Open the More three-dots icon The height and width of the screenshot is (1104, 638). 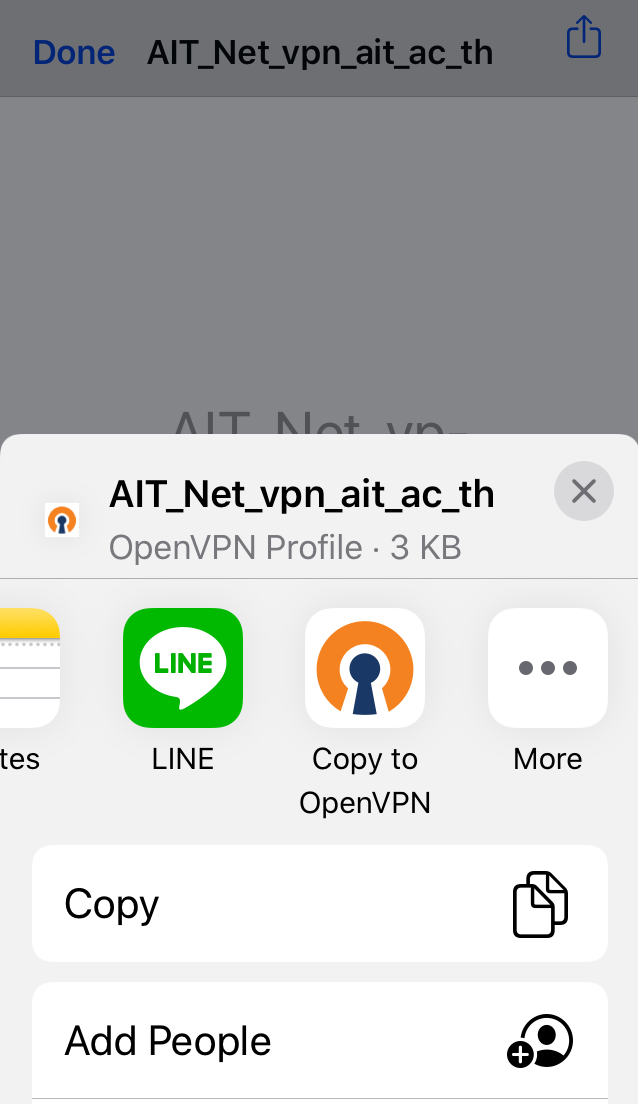[x=548, y=667]
